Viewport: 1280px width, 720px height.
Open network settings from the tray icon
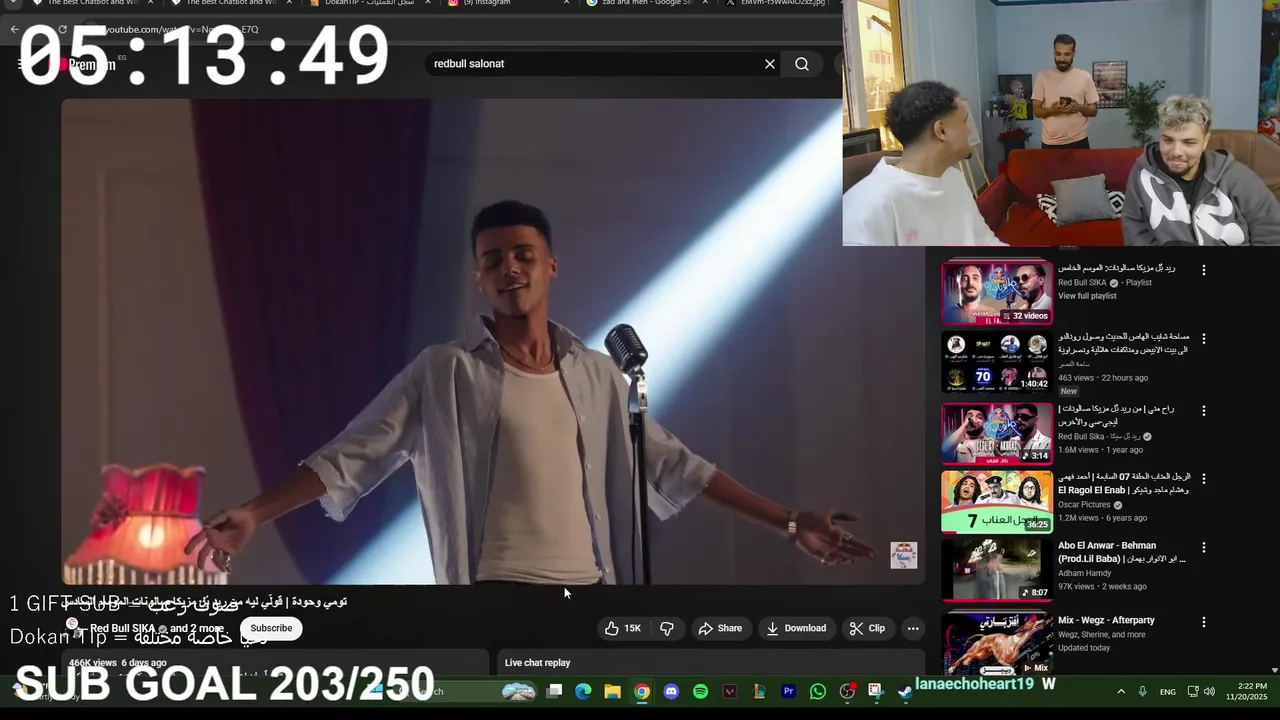point(1193,691)
